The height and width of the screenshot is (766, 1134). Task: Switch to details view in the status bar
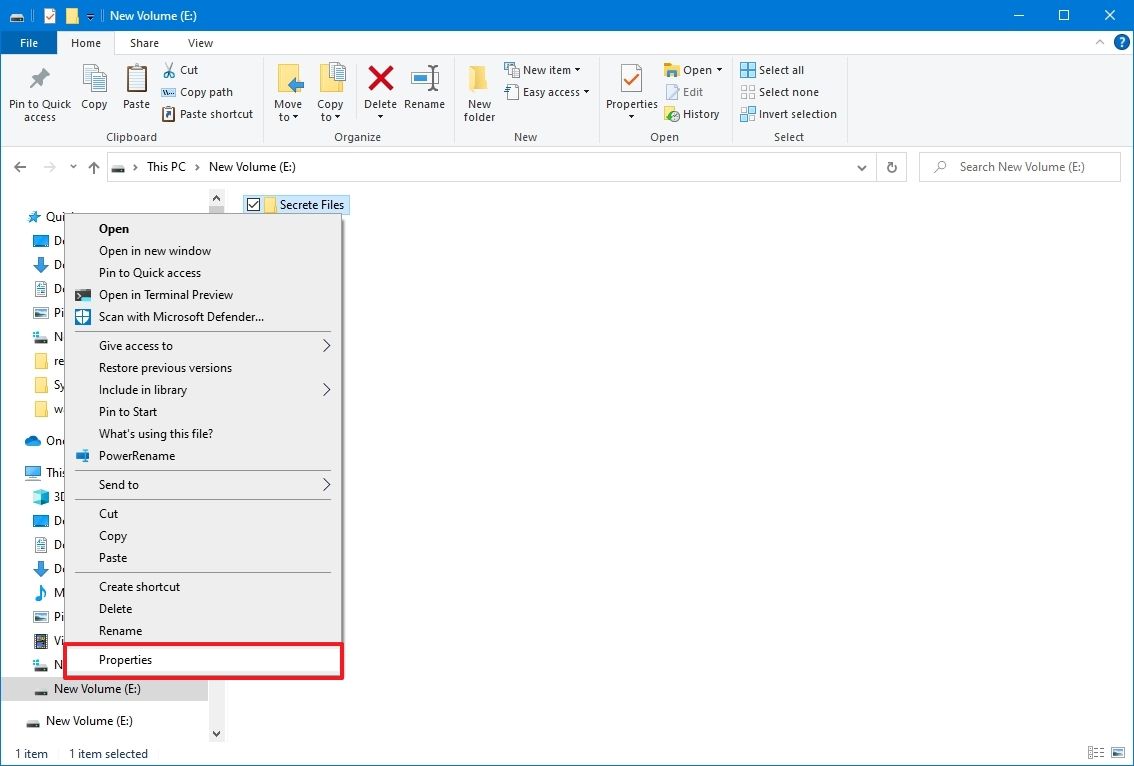click(1097, 753)
